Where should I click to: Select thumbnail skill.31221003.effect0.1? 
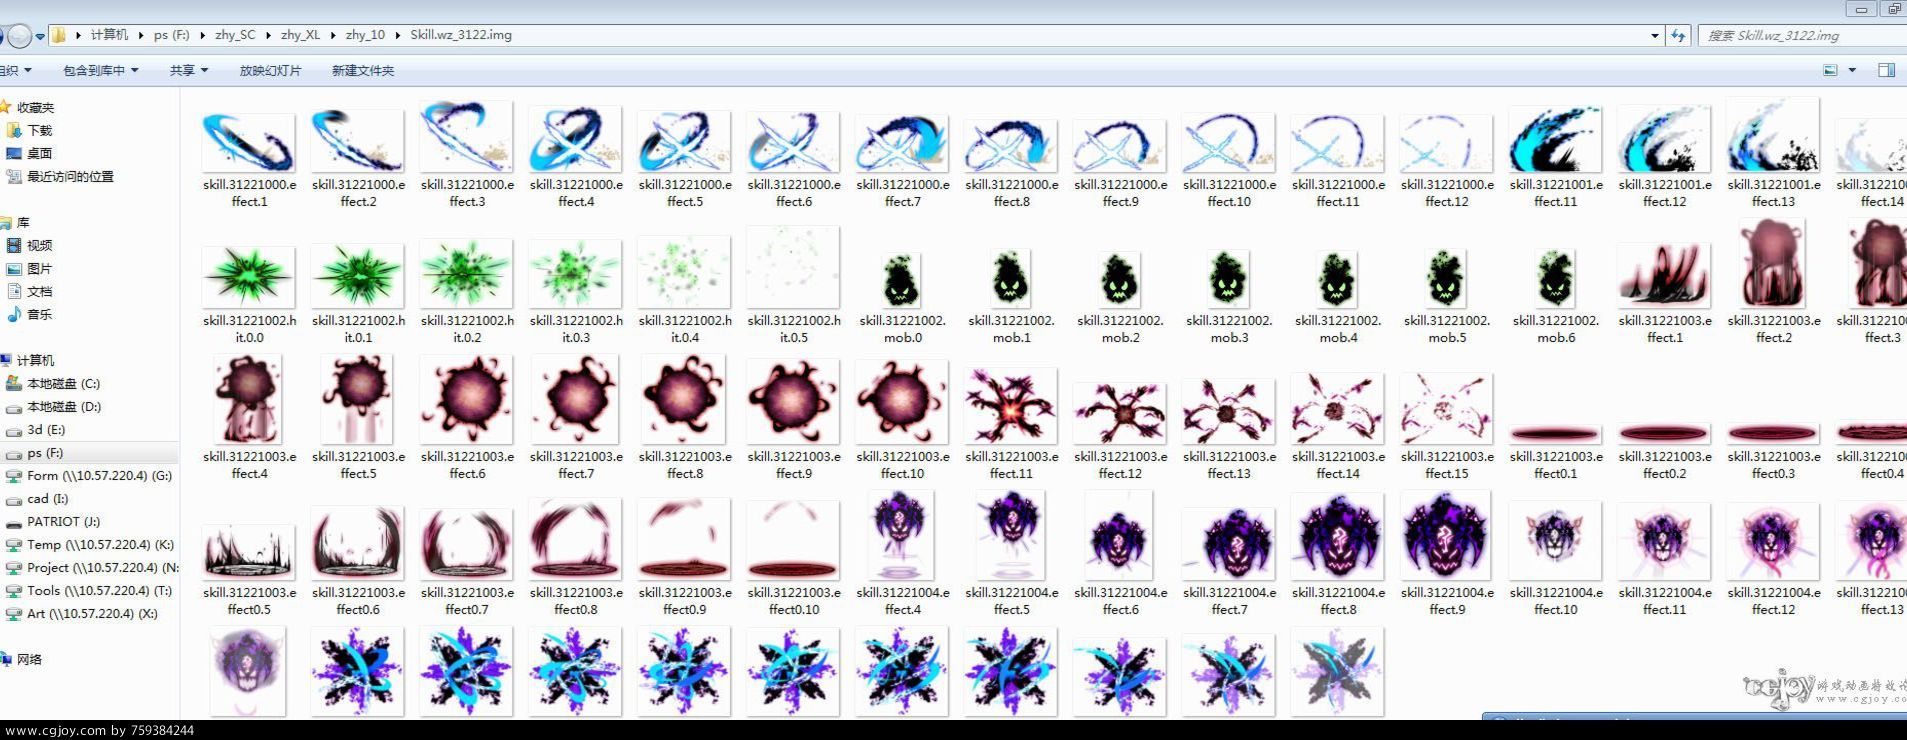(x=1556, y=433)
